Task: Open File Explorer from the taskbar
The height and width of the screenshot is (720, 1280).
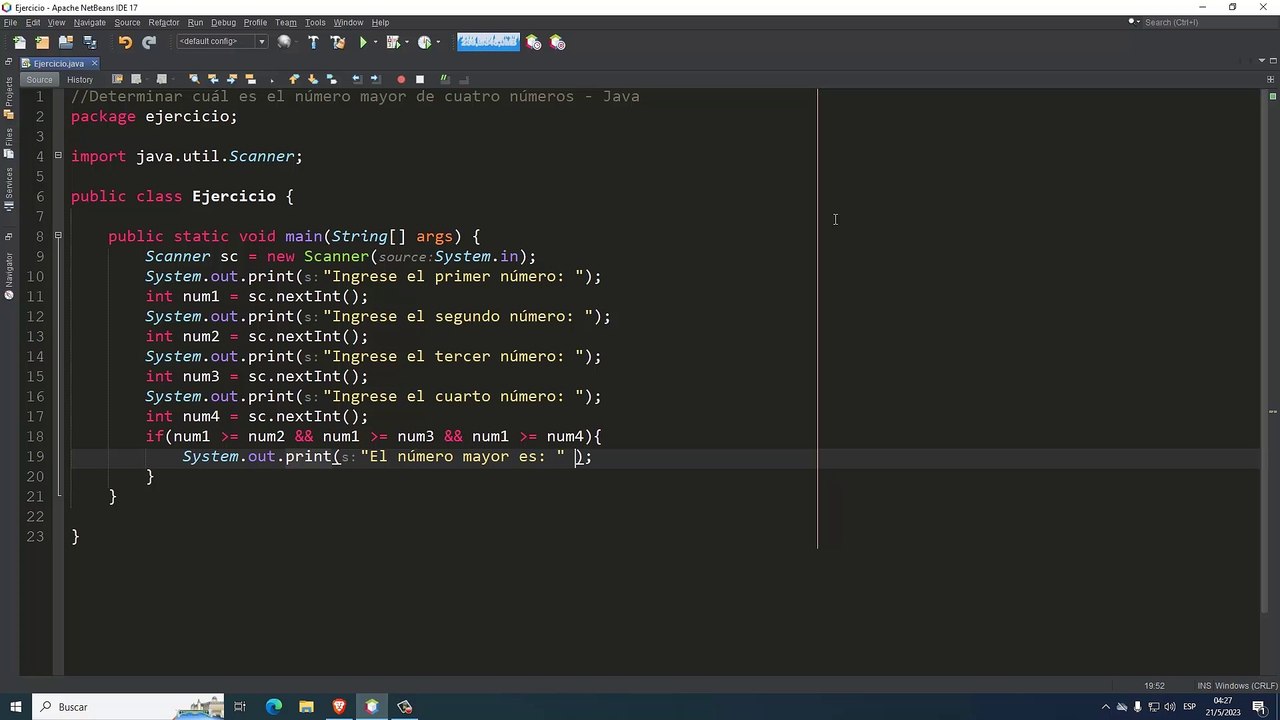Action: (x=306, y=707)
